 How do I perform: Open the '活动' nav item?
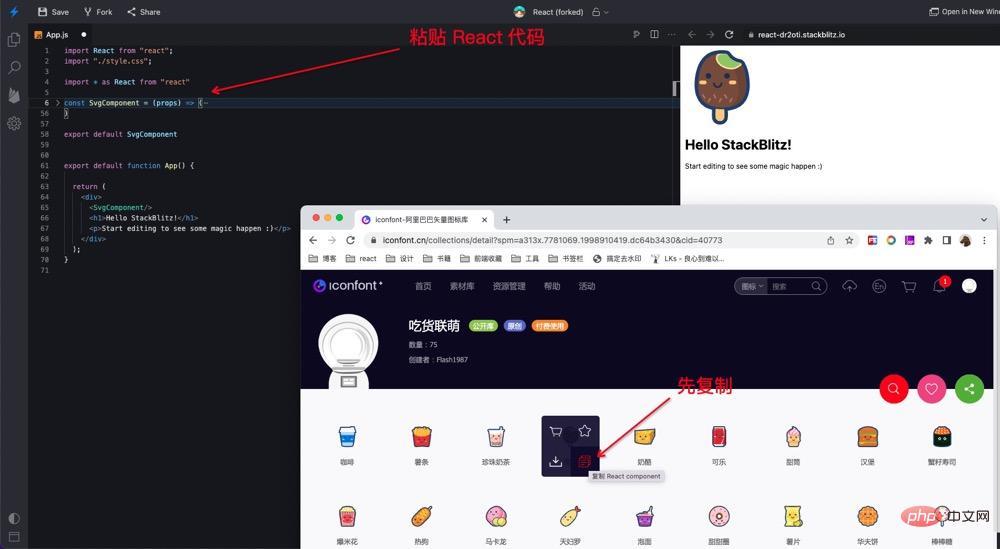[587, 286]
